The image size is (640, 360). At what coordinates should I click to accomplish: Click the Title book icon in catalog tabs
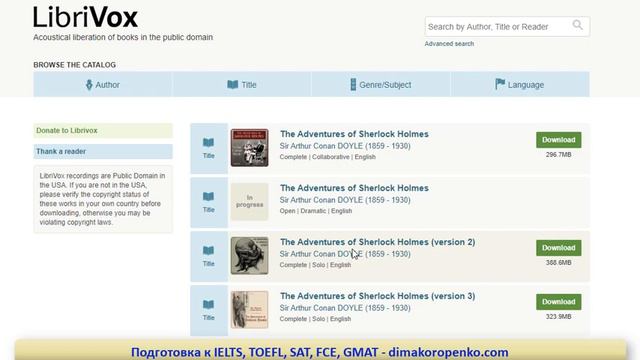[x=233, y=84]
